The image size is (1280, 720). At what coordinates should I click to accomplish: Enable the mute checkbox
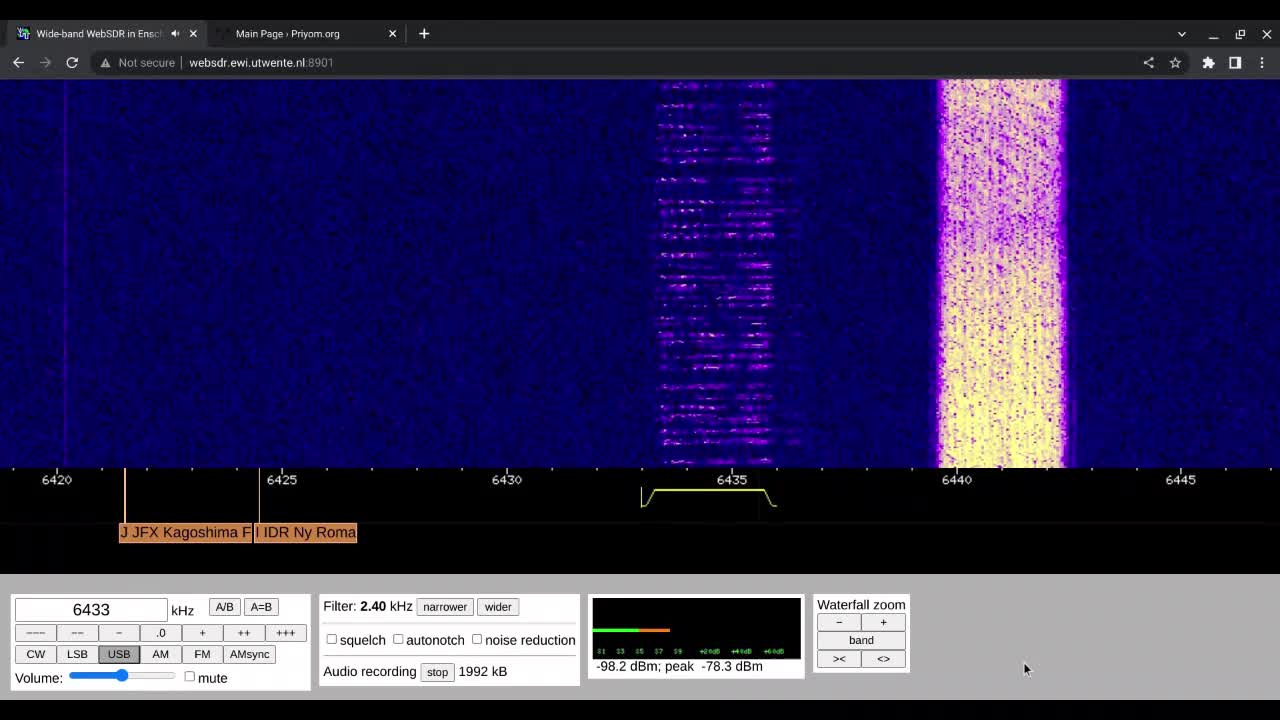(x=189, y=677)
